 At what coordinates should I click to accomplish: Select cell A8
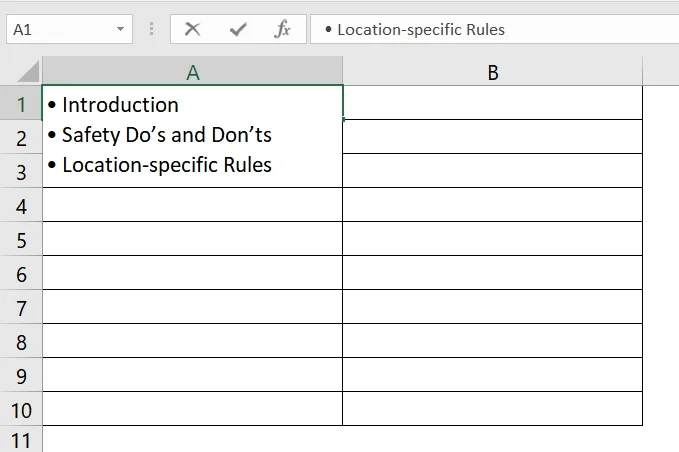point(193,340)
